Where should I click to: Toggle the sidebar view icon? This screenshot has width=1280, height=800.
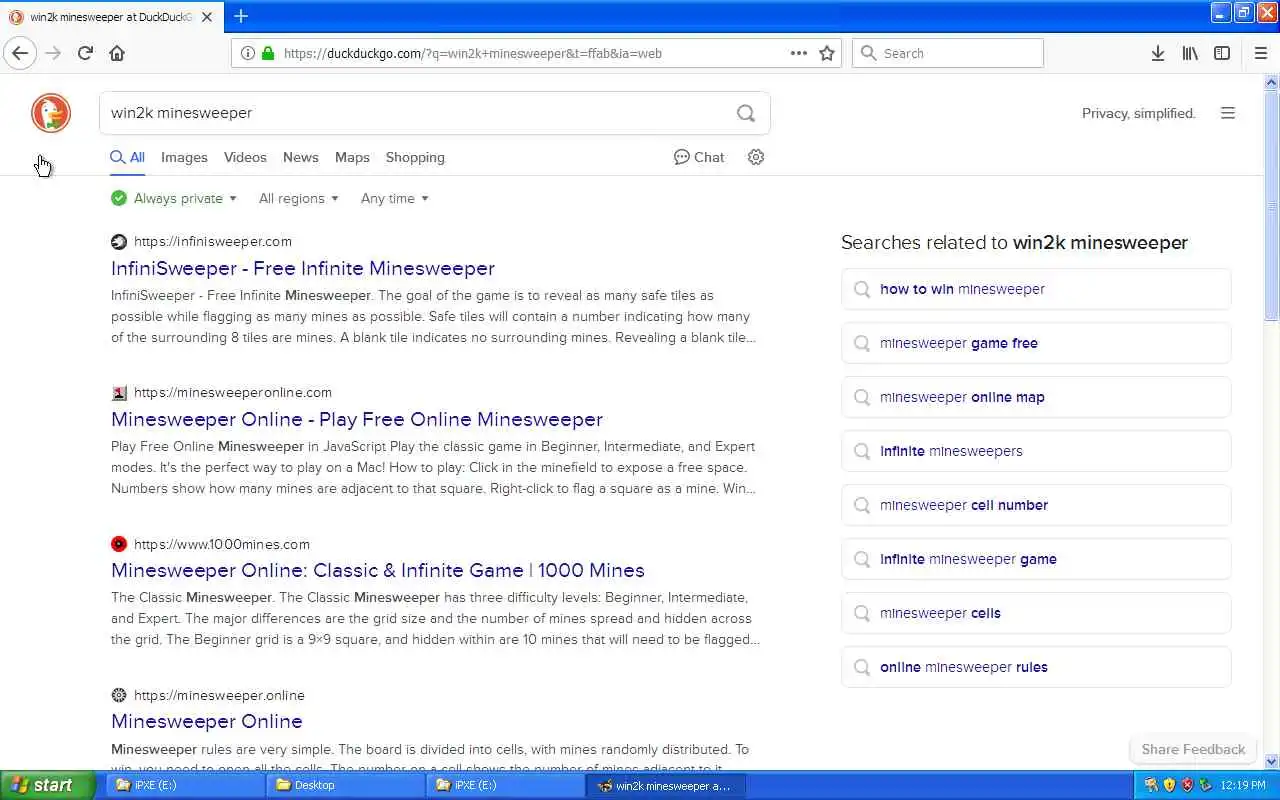coord(1222,53)
